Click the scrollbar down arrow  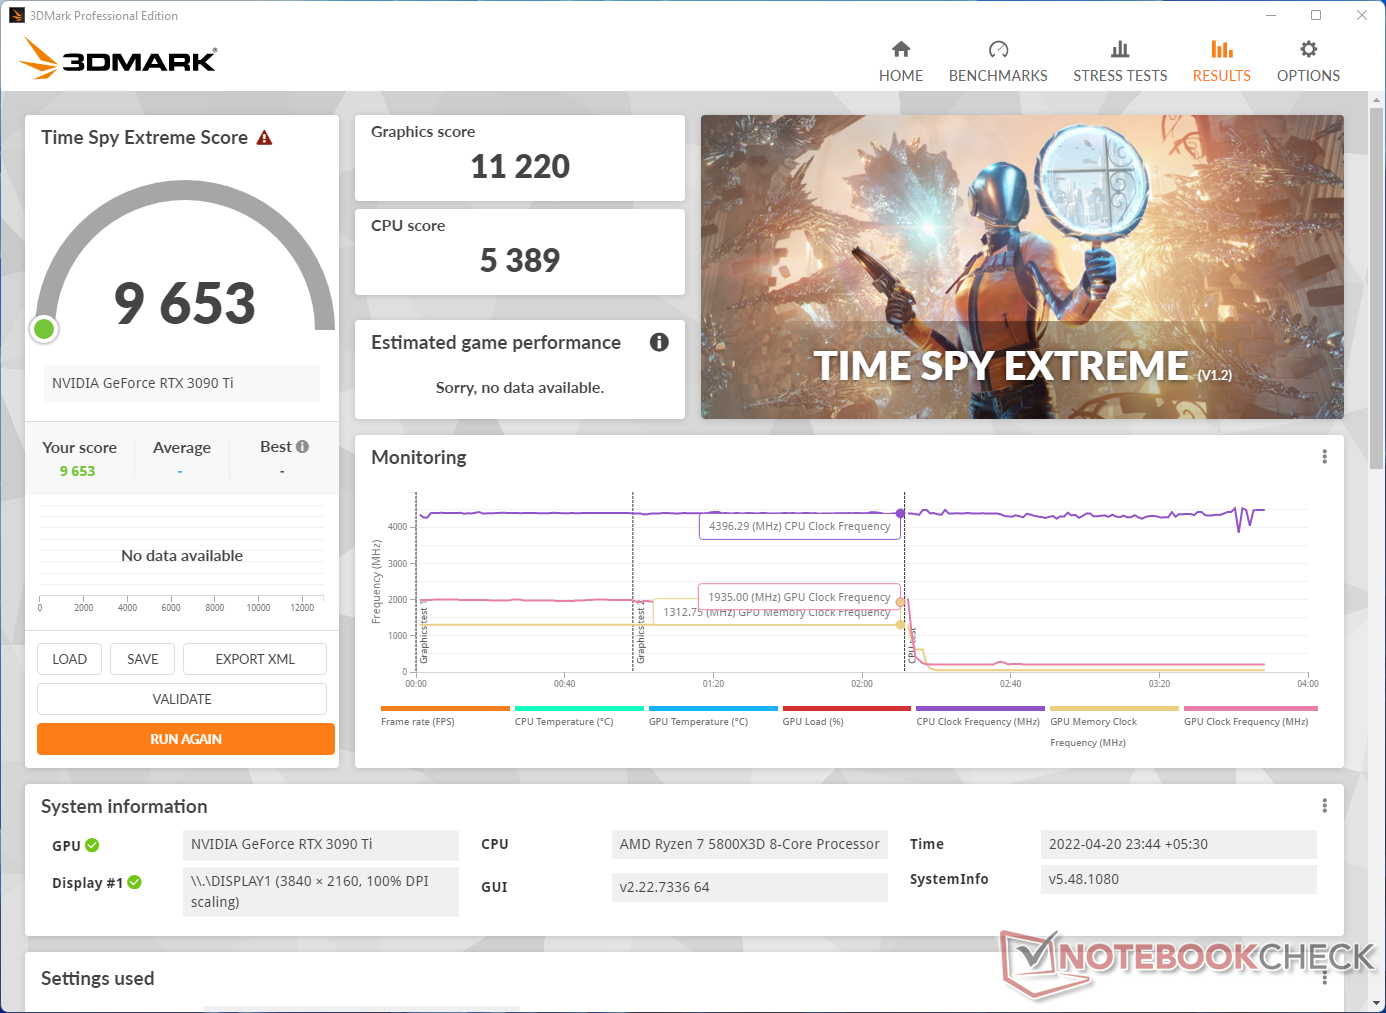pyautogui.click(x=1377, y=1003)
